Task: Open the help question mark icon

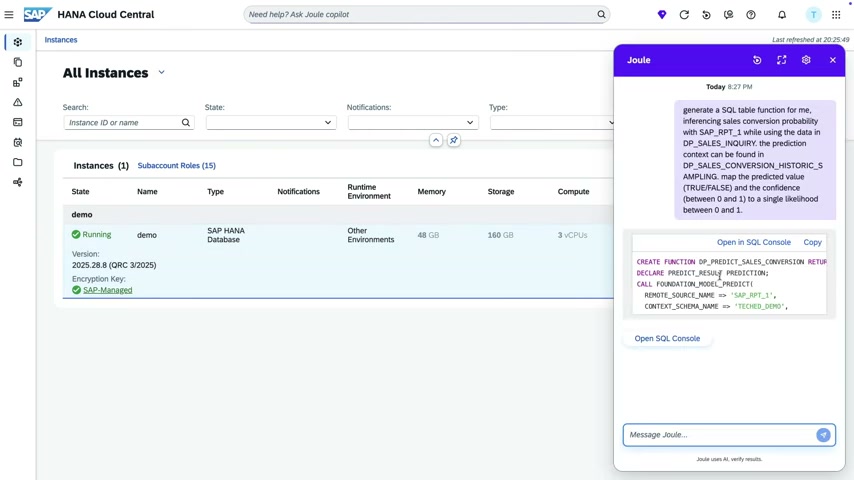Action: point(751,15)
